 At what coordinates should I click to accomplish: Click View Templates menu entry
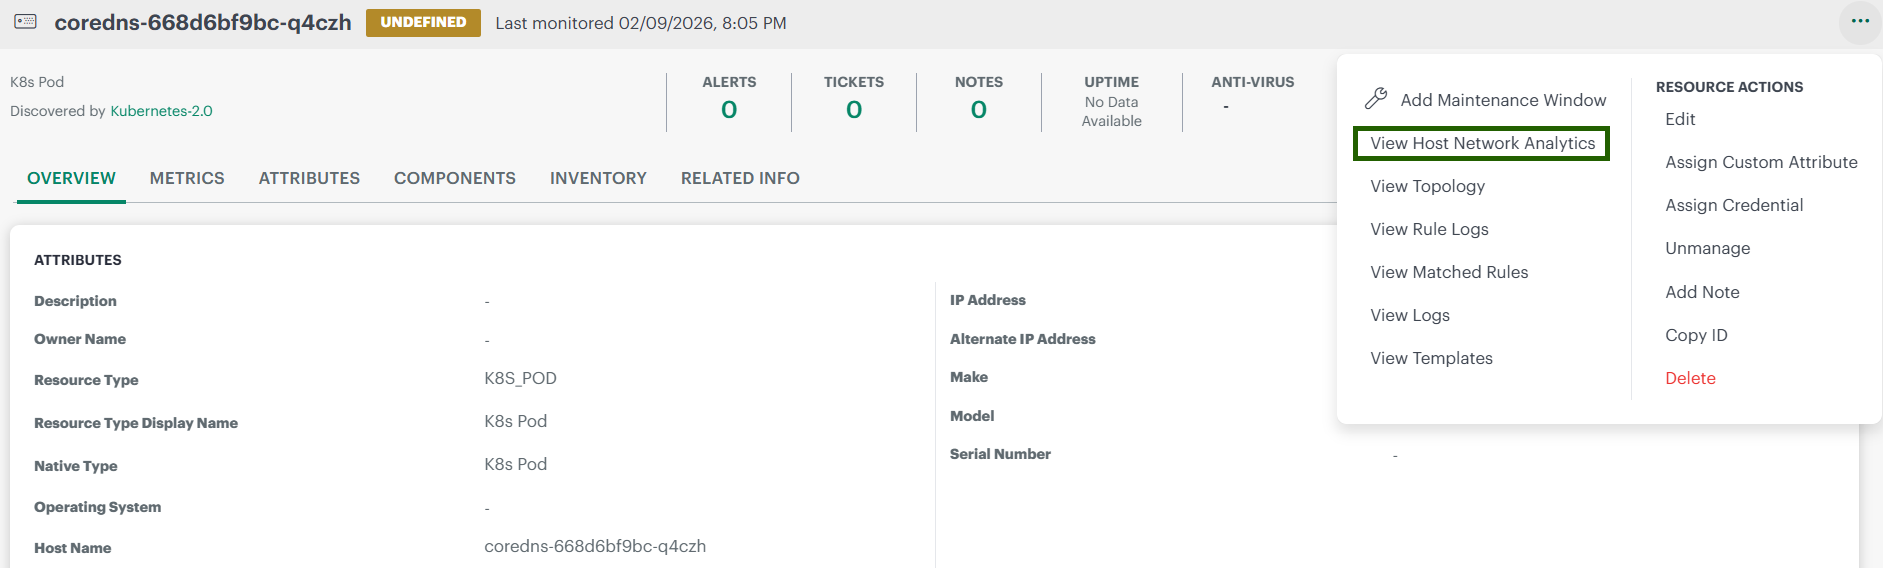point(1431,358)
